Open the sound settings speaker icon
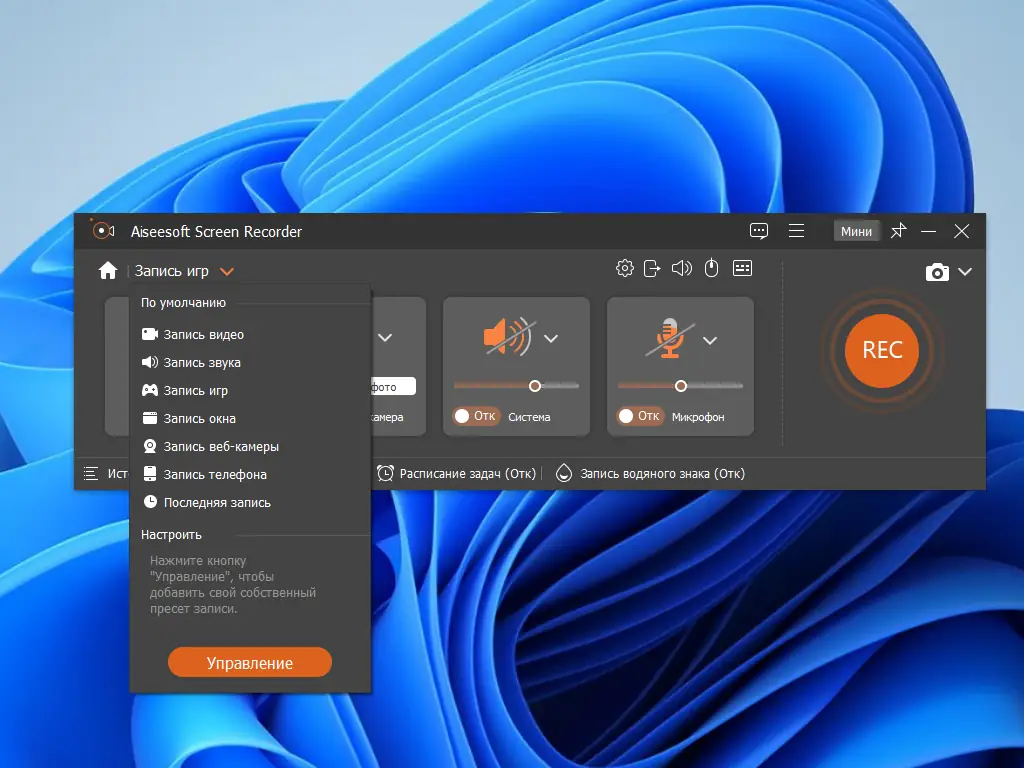 click(682, 268)
